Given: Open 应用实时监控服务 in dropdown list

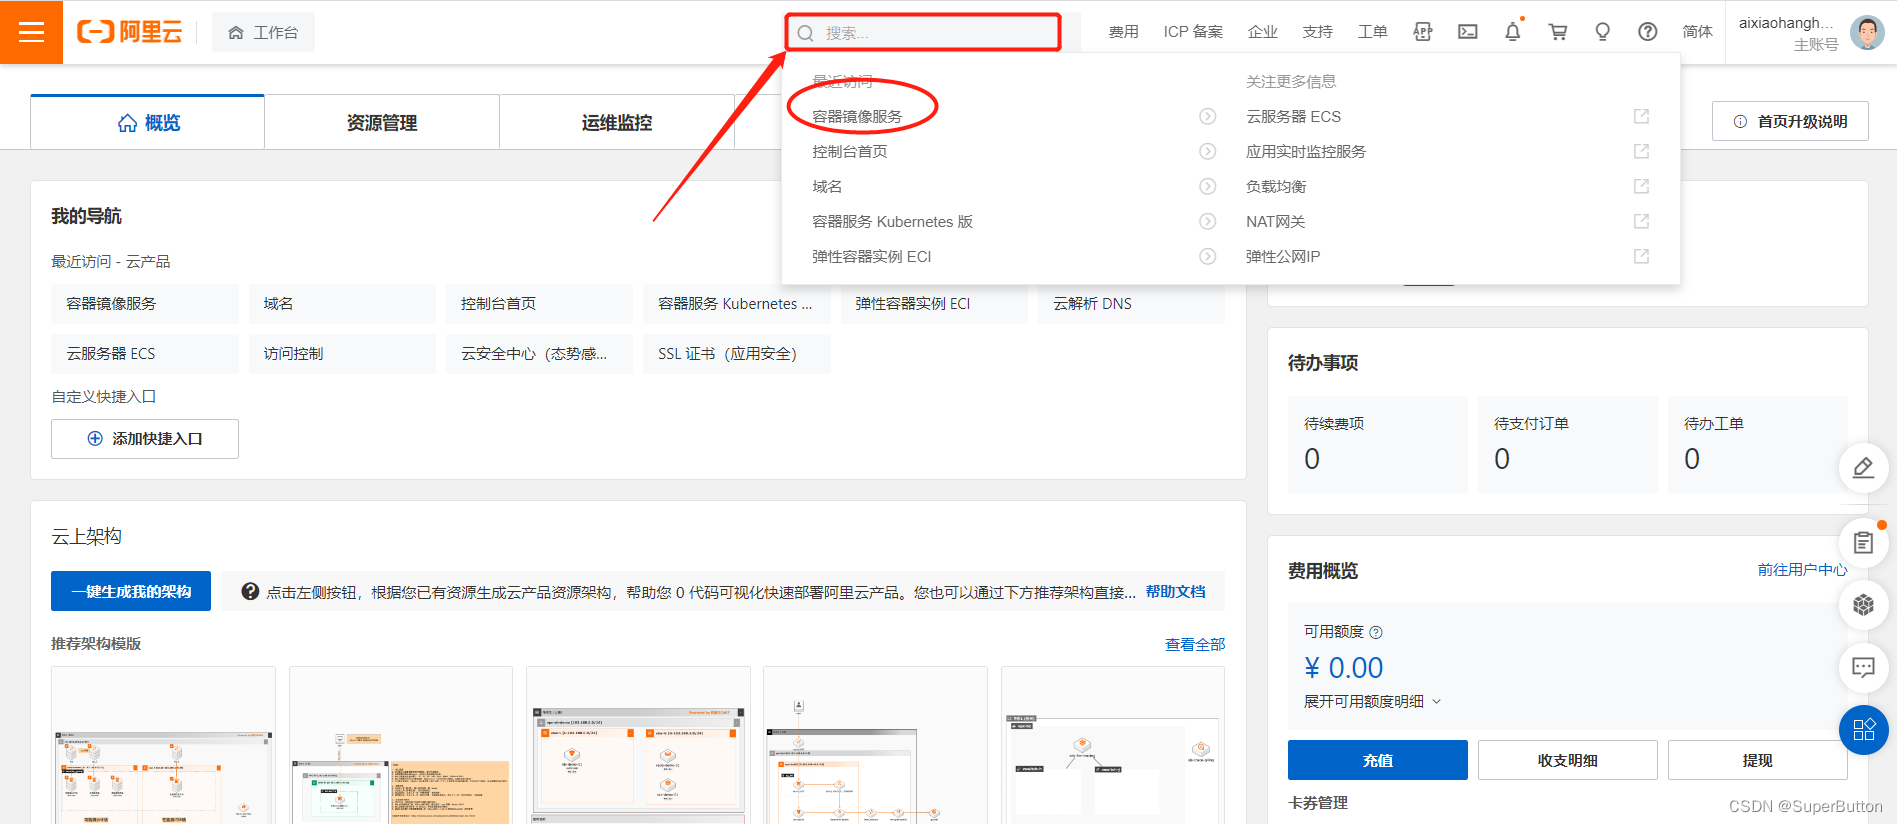Looking at the screenshot, I should tap(1306, 152).
